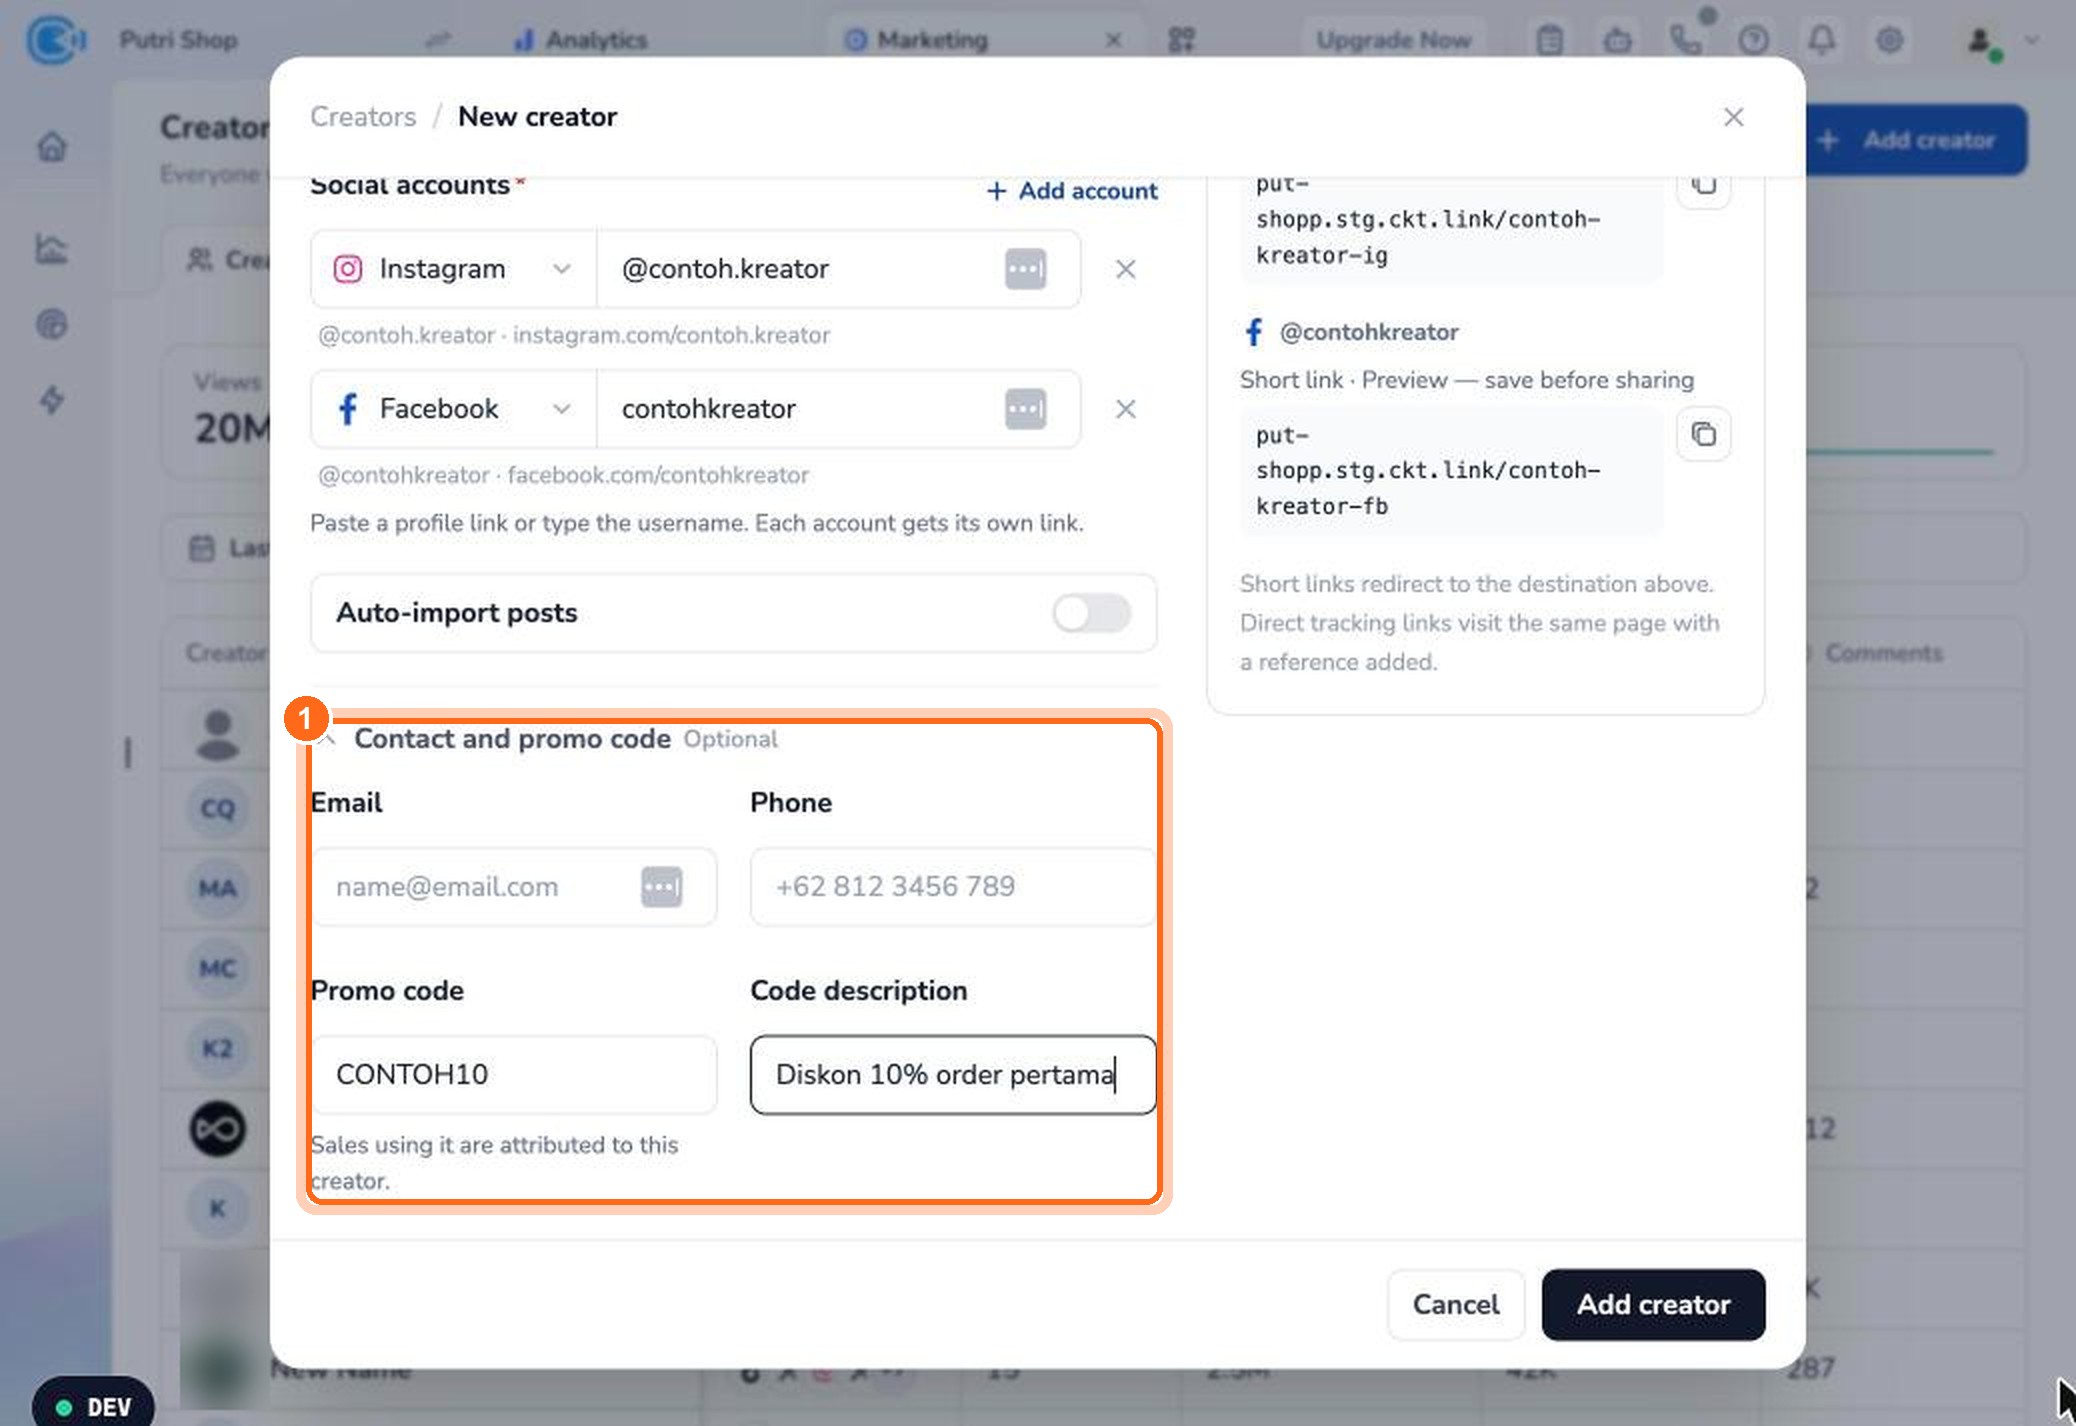The width and height of the screenshot is (2076, 1426).
Task: Go back to Creators breadcrumb
Action: point(363,117)
